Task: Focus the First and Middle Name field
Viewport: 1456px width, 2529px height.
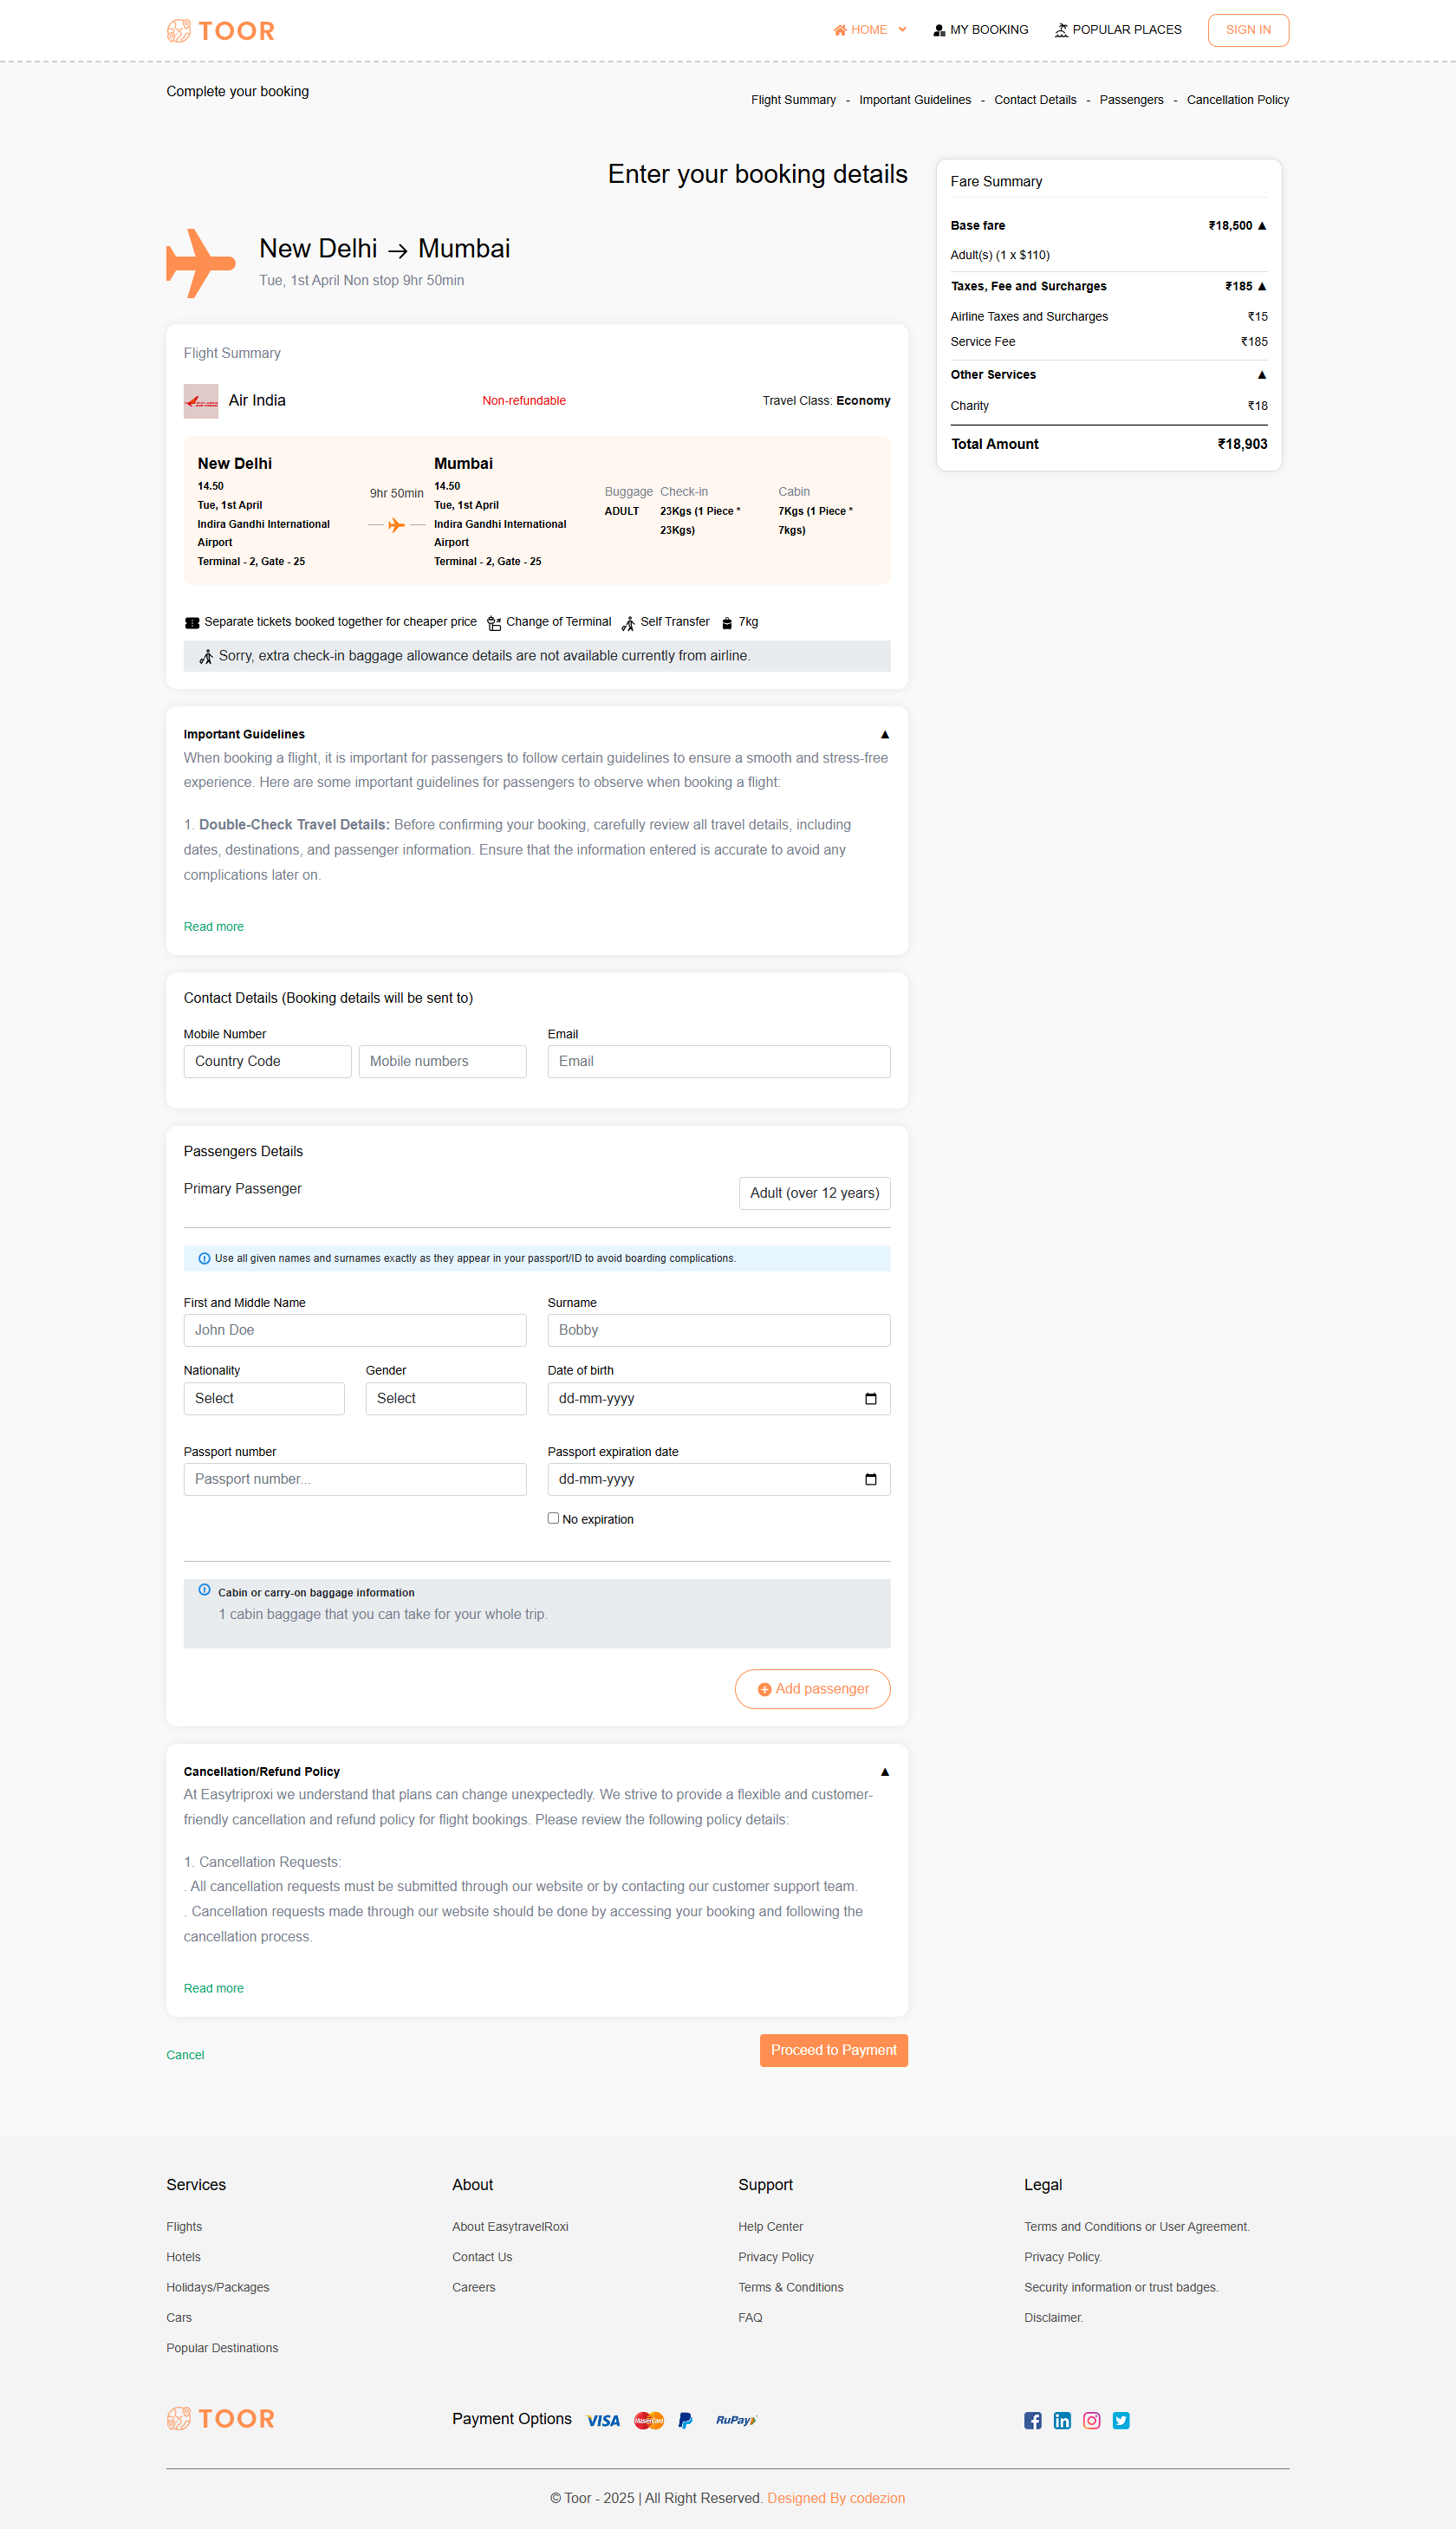Action: (x=355, y=1330)
